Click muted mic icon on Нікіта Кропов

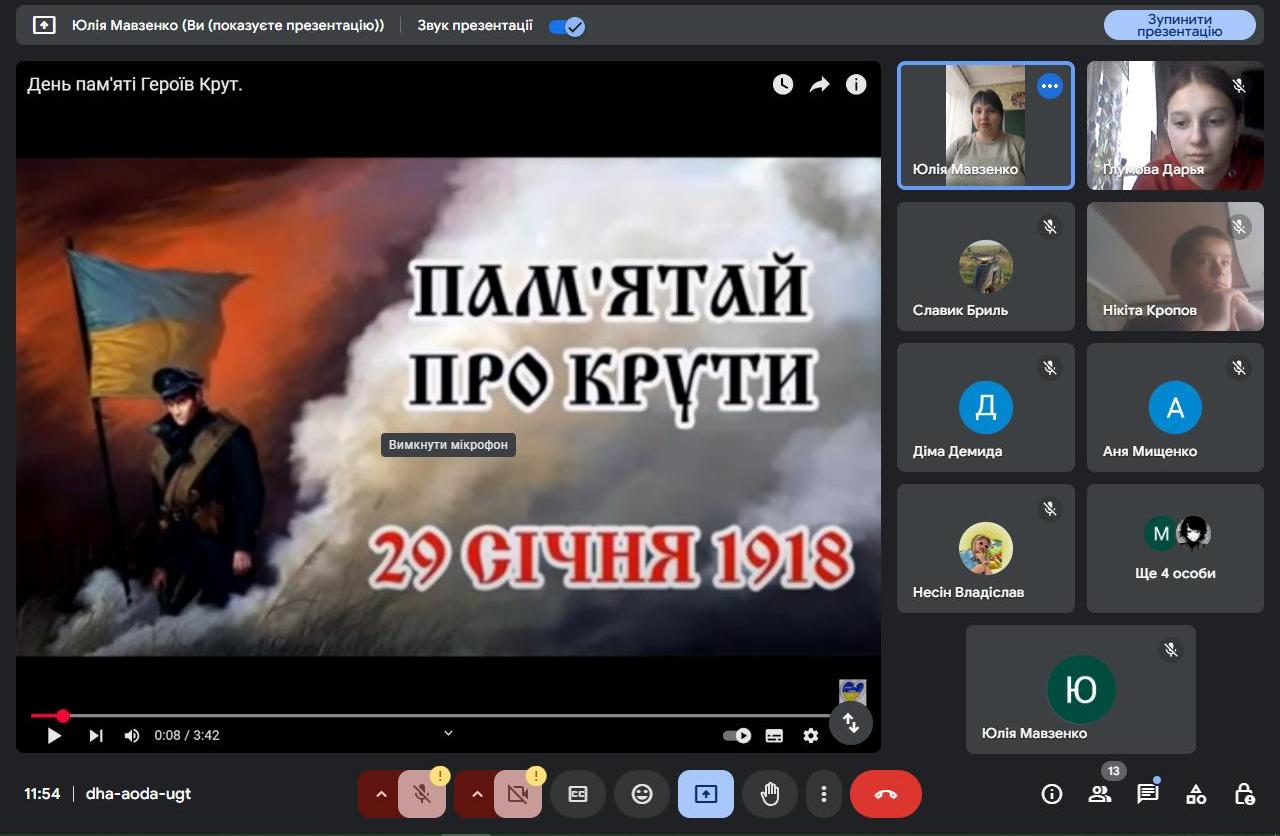pos(1239,227)
